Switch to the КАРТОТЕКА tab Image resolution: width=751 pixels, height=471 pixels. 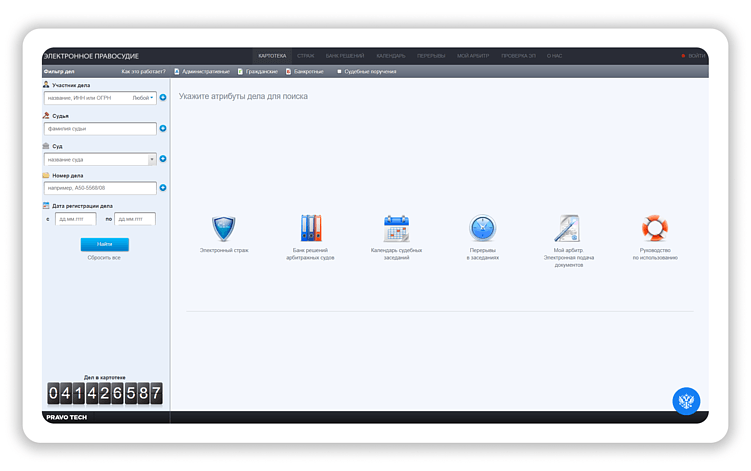coord(272,56)
